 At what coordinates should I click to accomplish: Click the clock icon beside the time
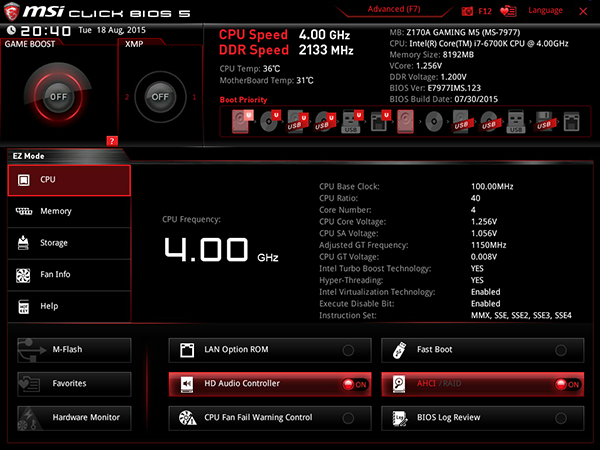11,30
